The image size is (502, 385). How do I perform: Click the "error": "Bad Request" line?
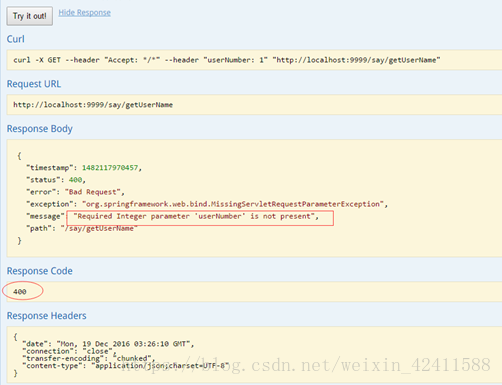(x=75, y=192)
